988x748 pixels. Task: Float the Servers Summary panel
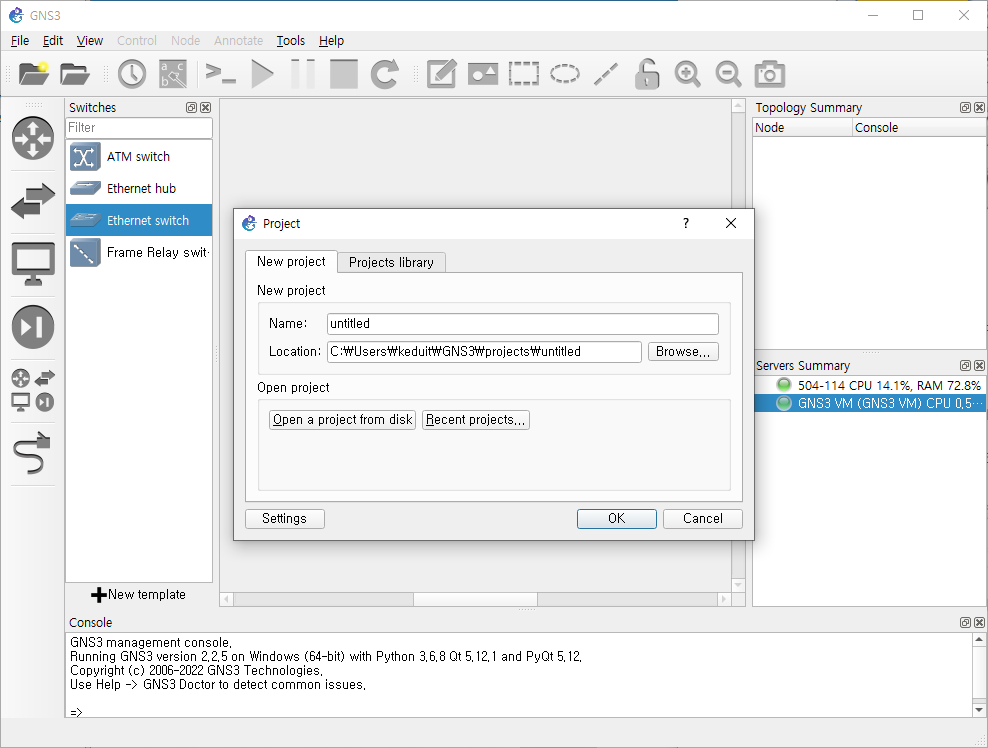coord(965,365)
